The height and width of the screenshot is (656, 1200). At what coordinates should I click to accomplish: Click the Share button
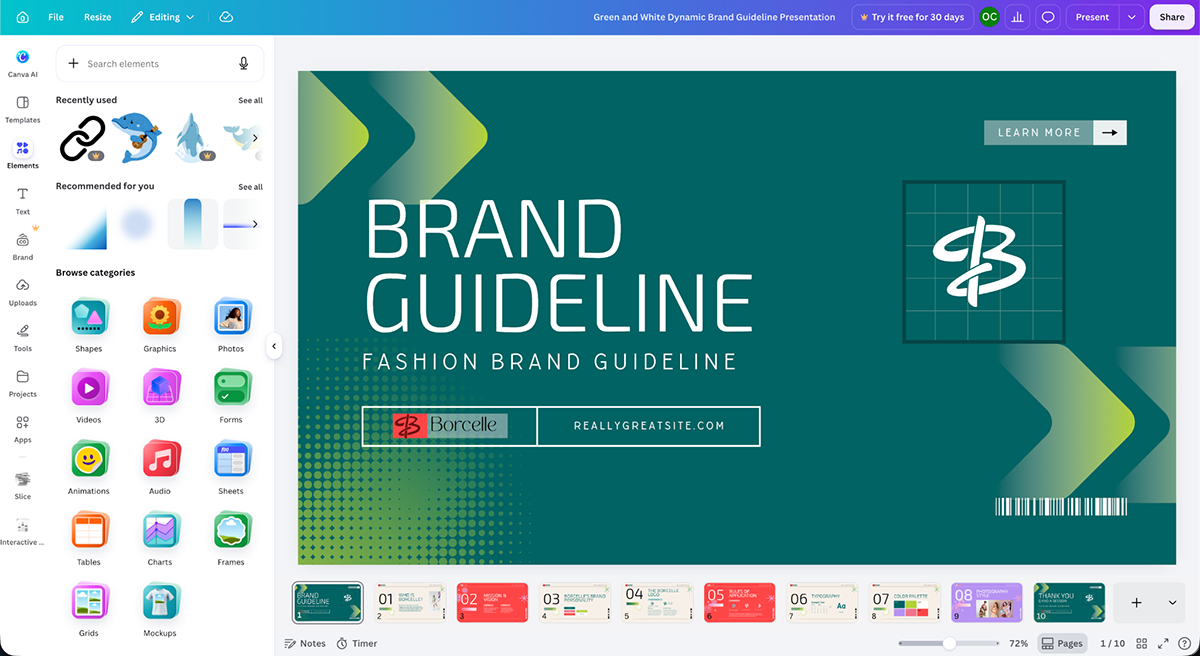(x=1172, y=17)
